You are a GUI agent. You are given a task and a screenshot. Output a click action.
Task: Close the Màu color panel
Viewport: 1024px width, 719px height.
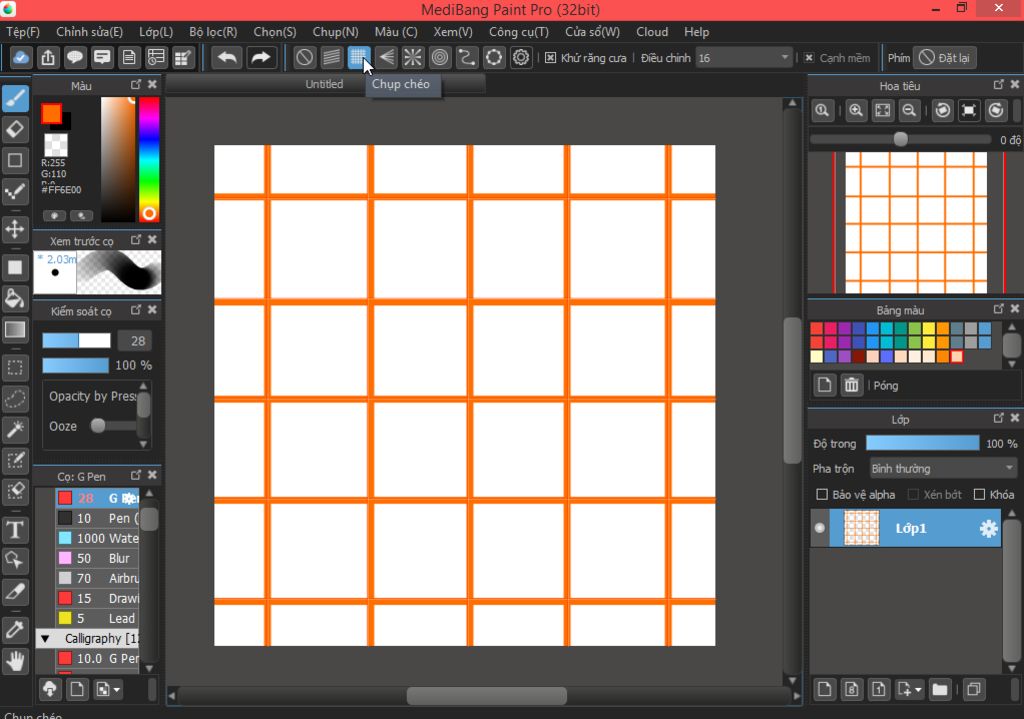coord(152,84)
